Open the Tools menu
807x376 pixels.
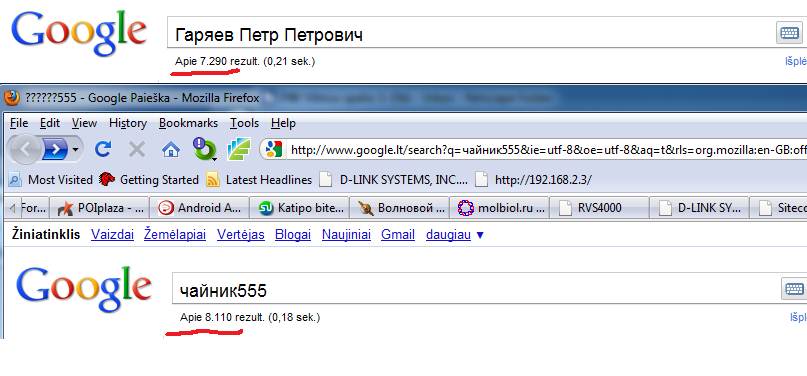tap(244, 123)
